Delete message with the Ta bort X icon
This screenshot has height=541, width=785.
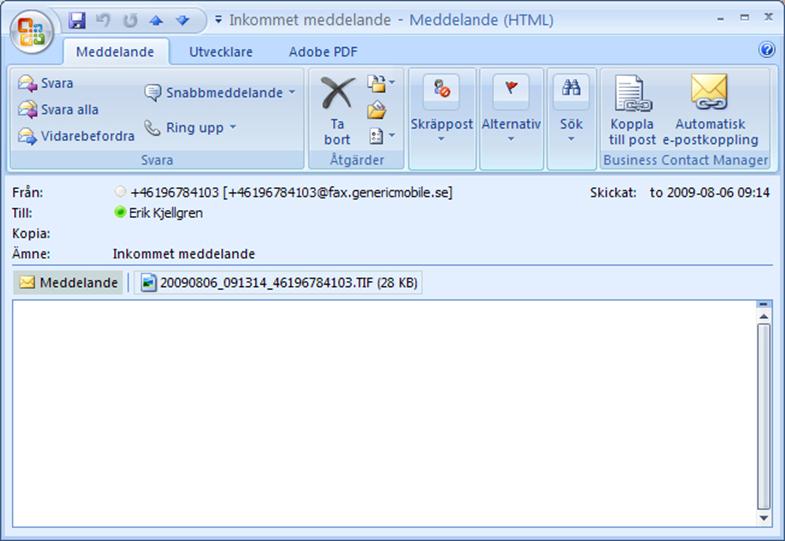pyautogui.click(x=337, y=93)
